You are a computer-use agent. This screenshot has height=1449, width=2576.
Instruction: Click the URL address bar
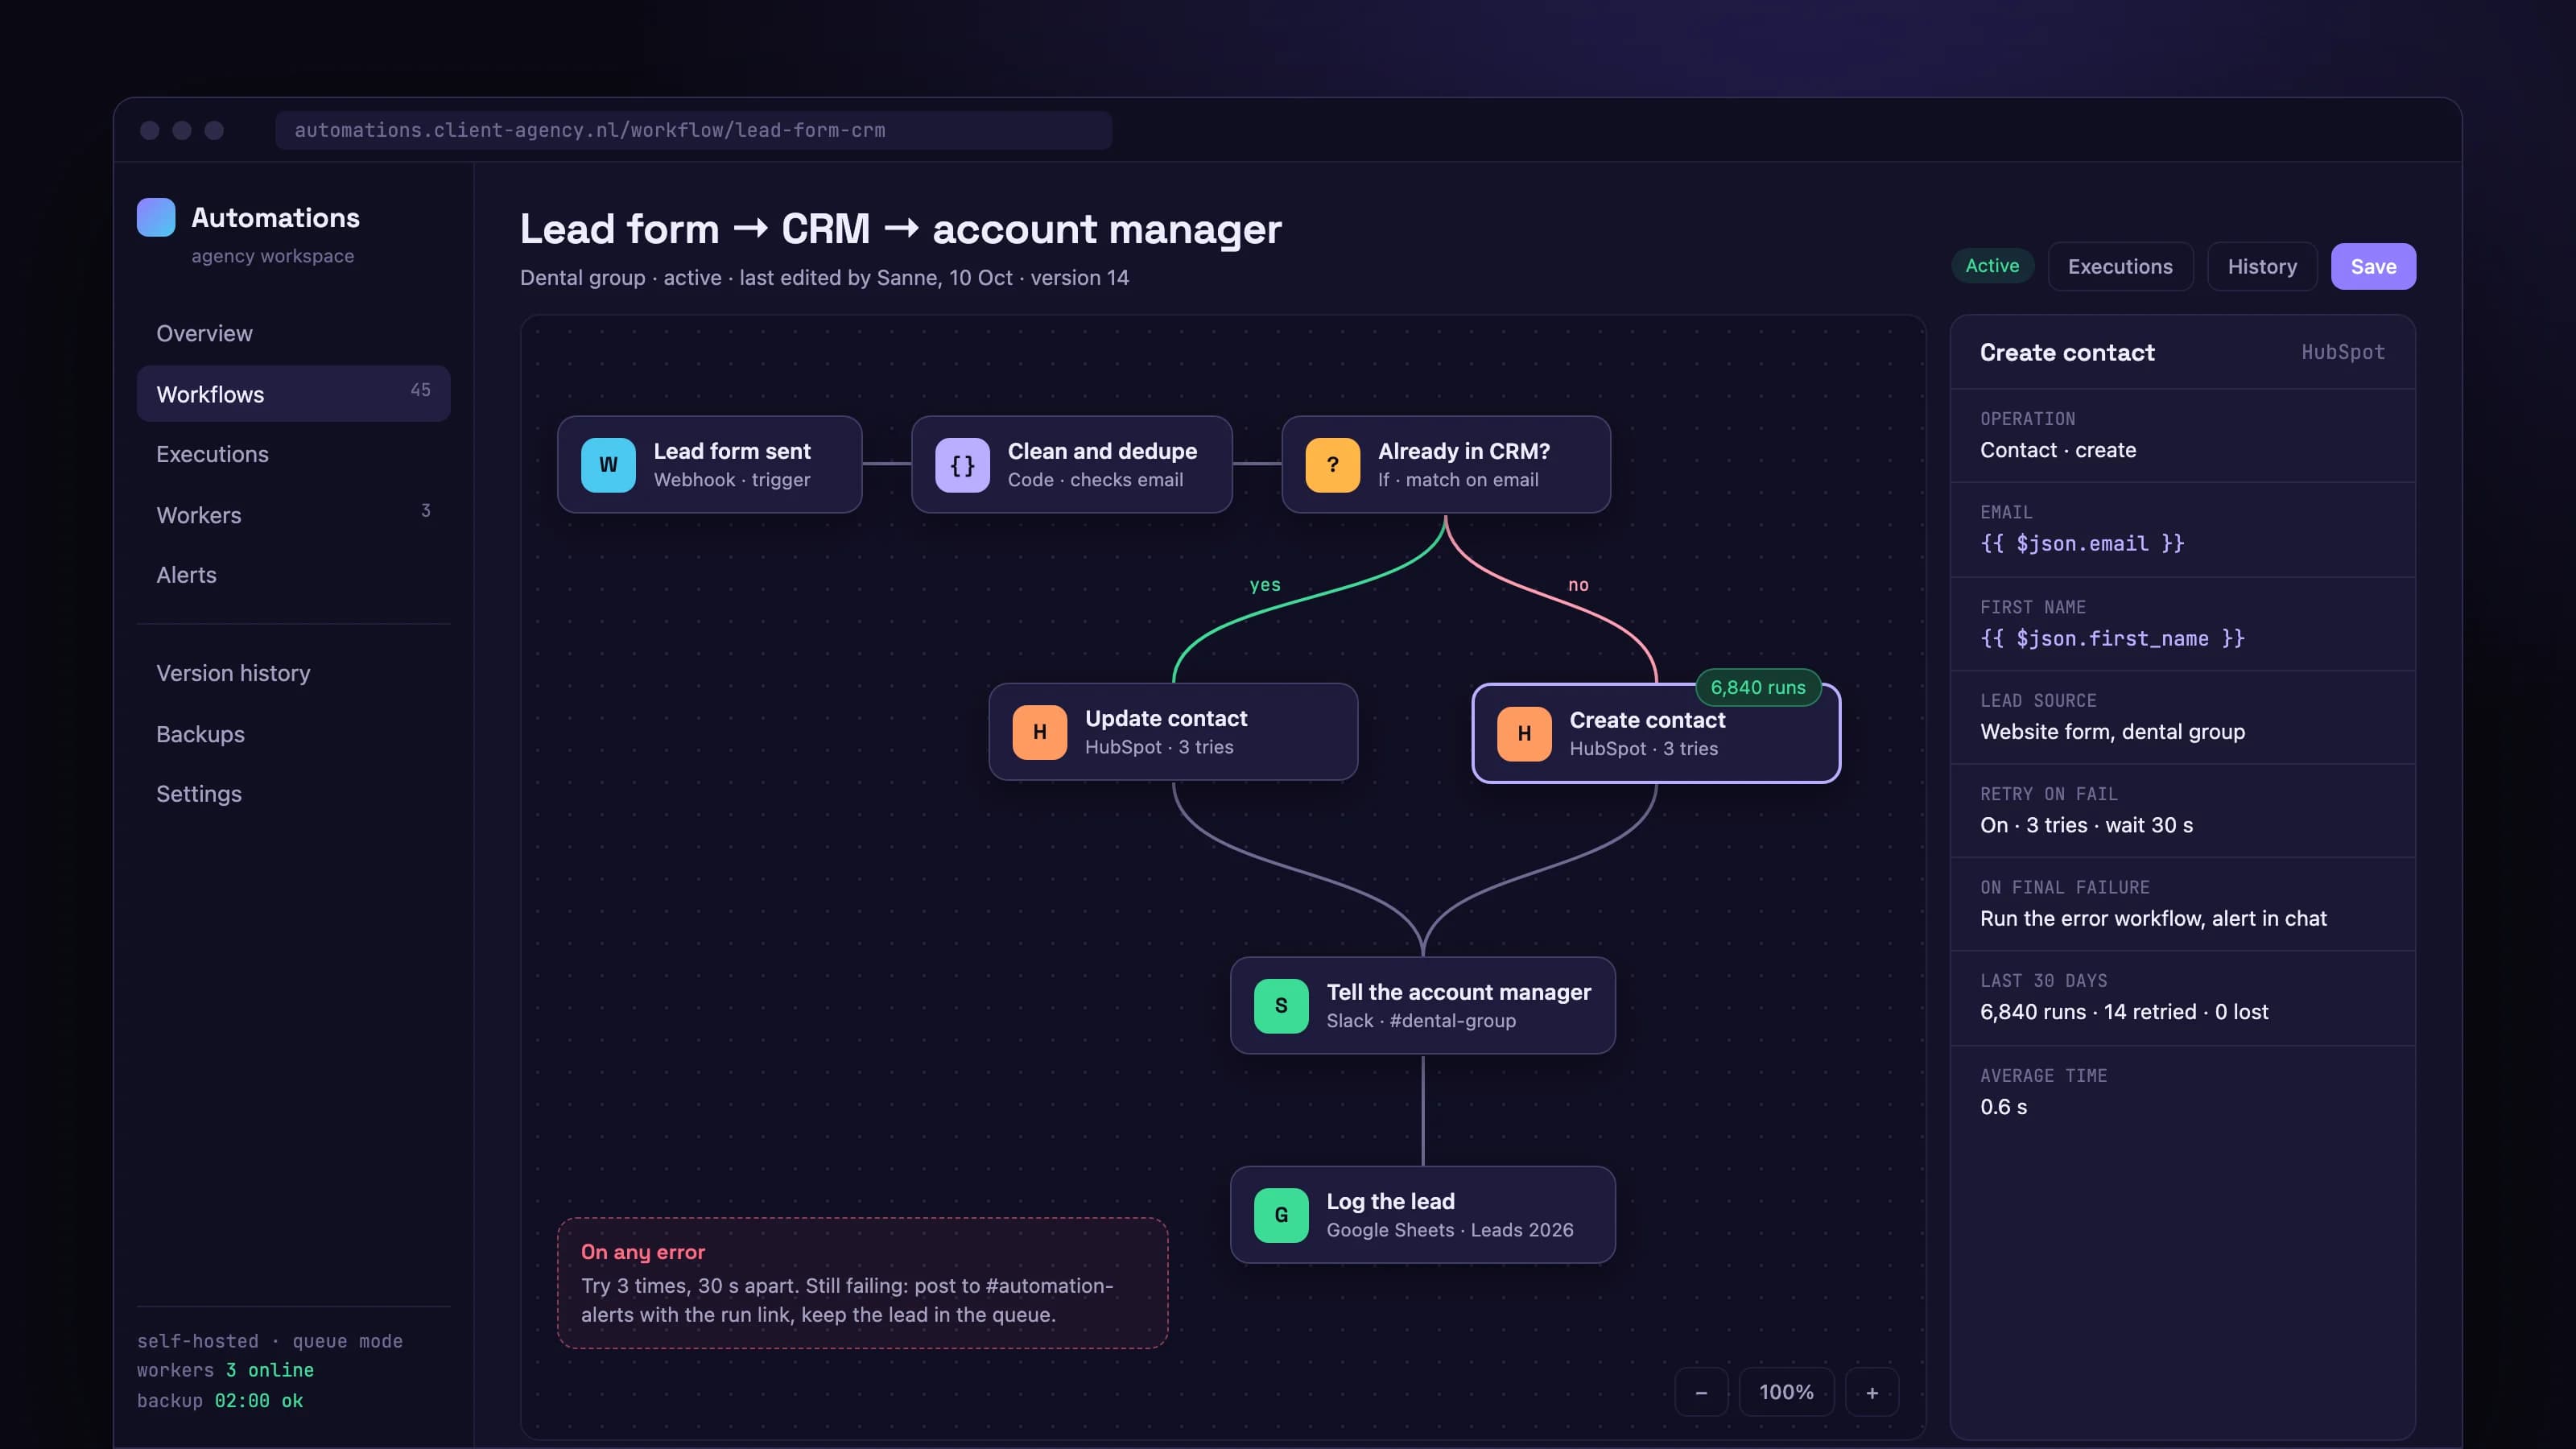(x=693, y=130)
